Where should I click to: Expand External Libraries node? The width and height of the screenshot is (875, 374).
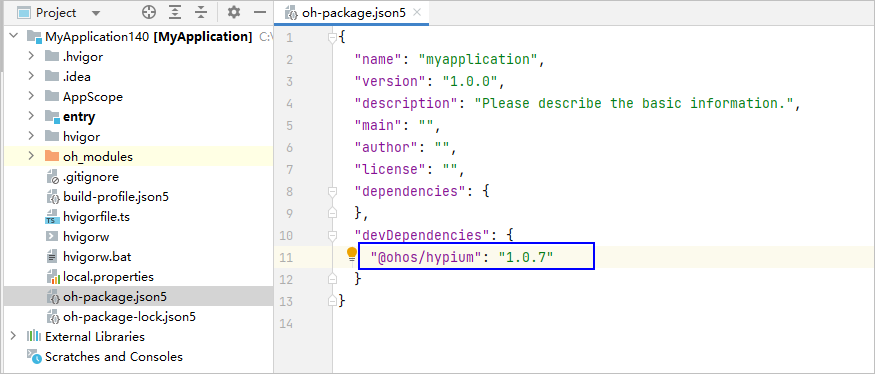coord(14,336)
